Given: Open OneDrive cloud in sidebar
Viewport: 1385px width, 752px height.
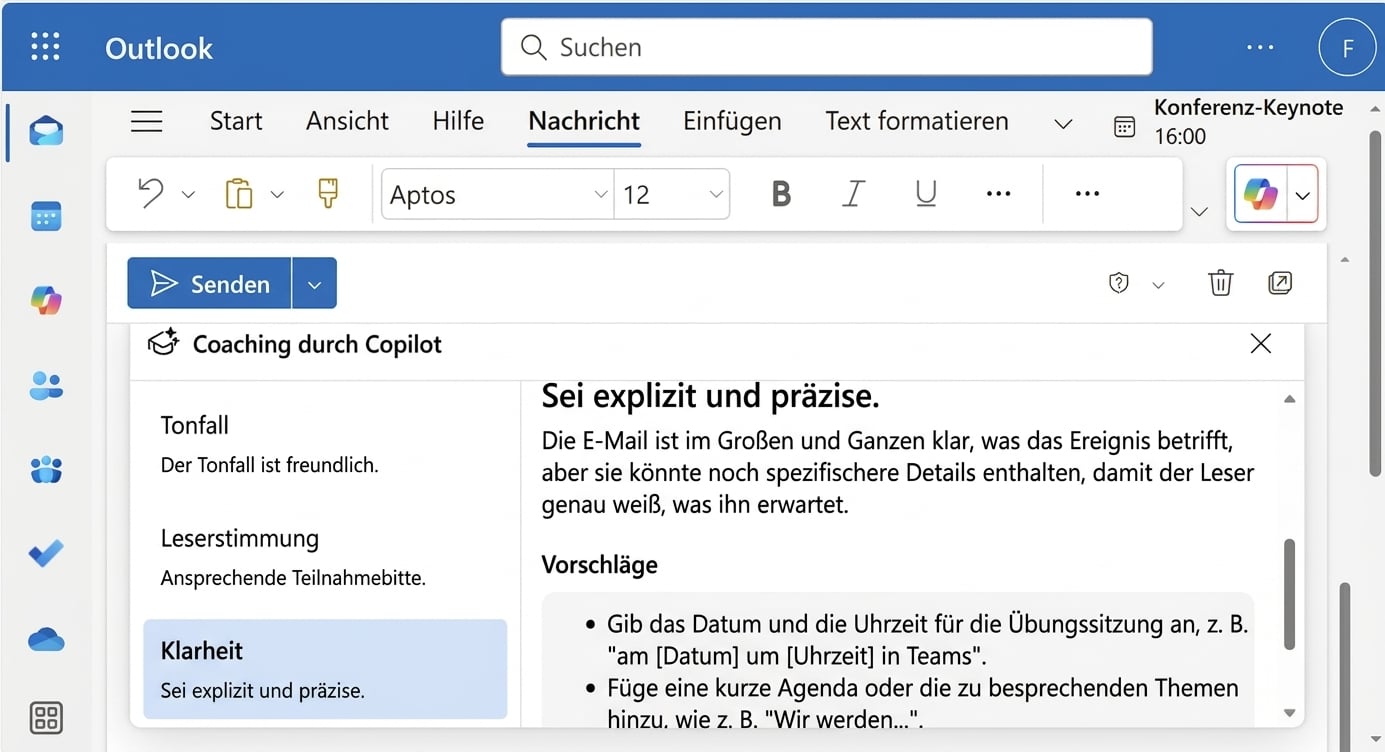Looking at the screenshot, I should click(x=46, y=639).
